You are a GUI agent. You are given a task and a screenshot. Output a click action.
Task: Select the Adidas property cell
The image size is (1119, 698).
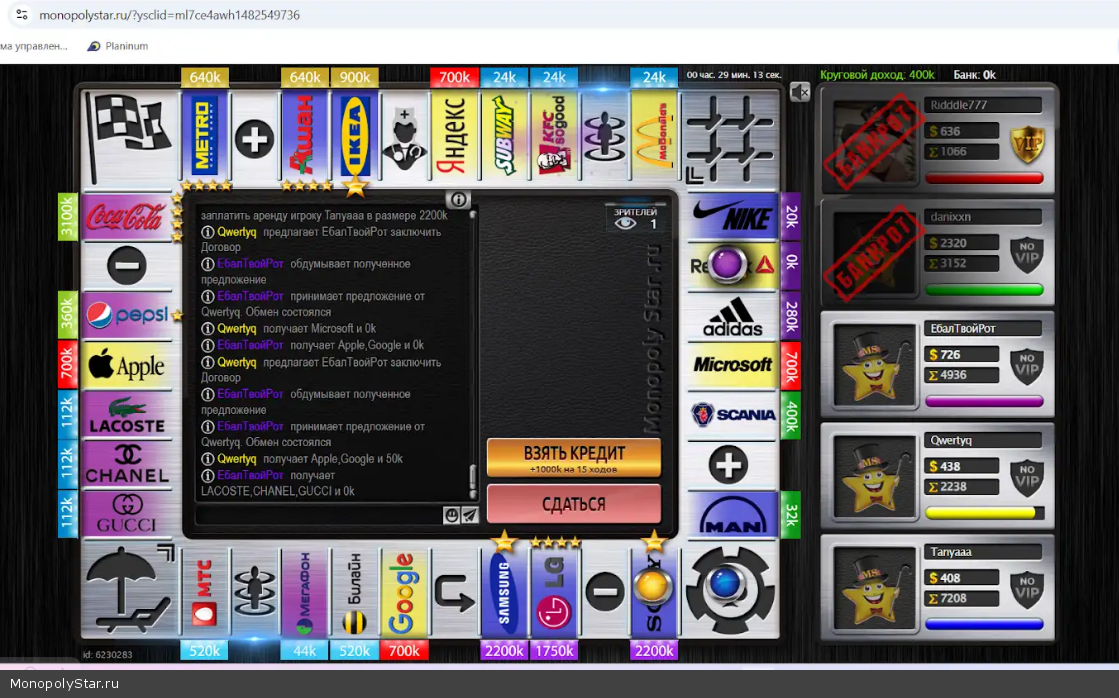tap(732, 316)
